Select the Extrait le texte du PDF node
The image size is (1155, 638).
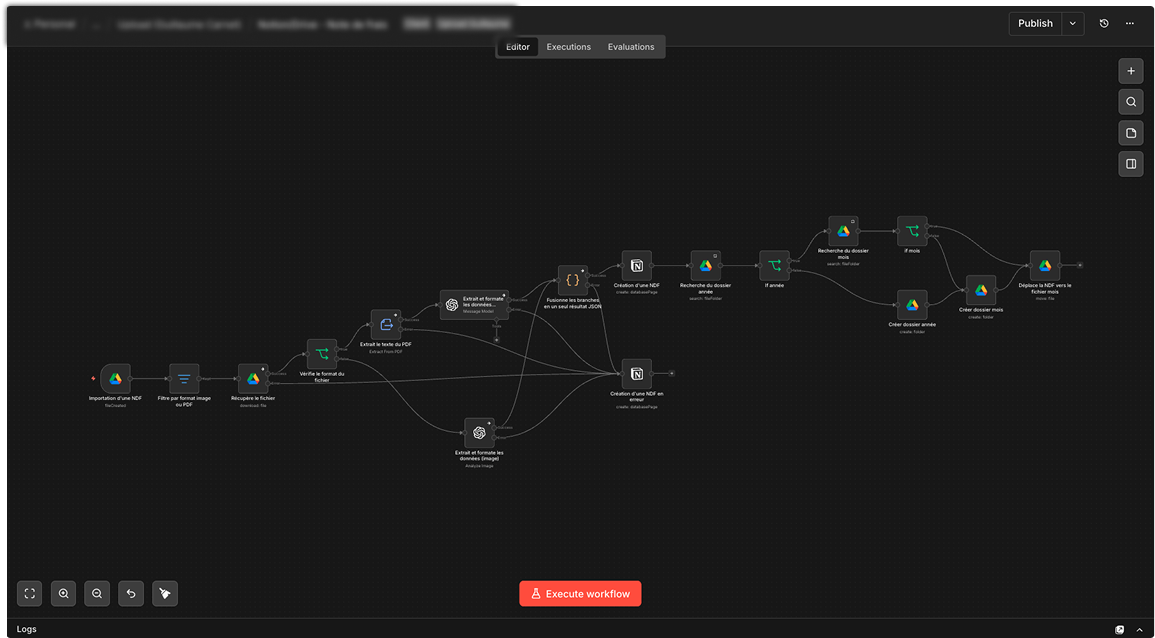[386, 324]
